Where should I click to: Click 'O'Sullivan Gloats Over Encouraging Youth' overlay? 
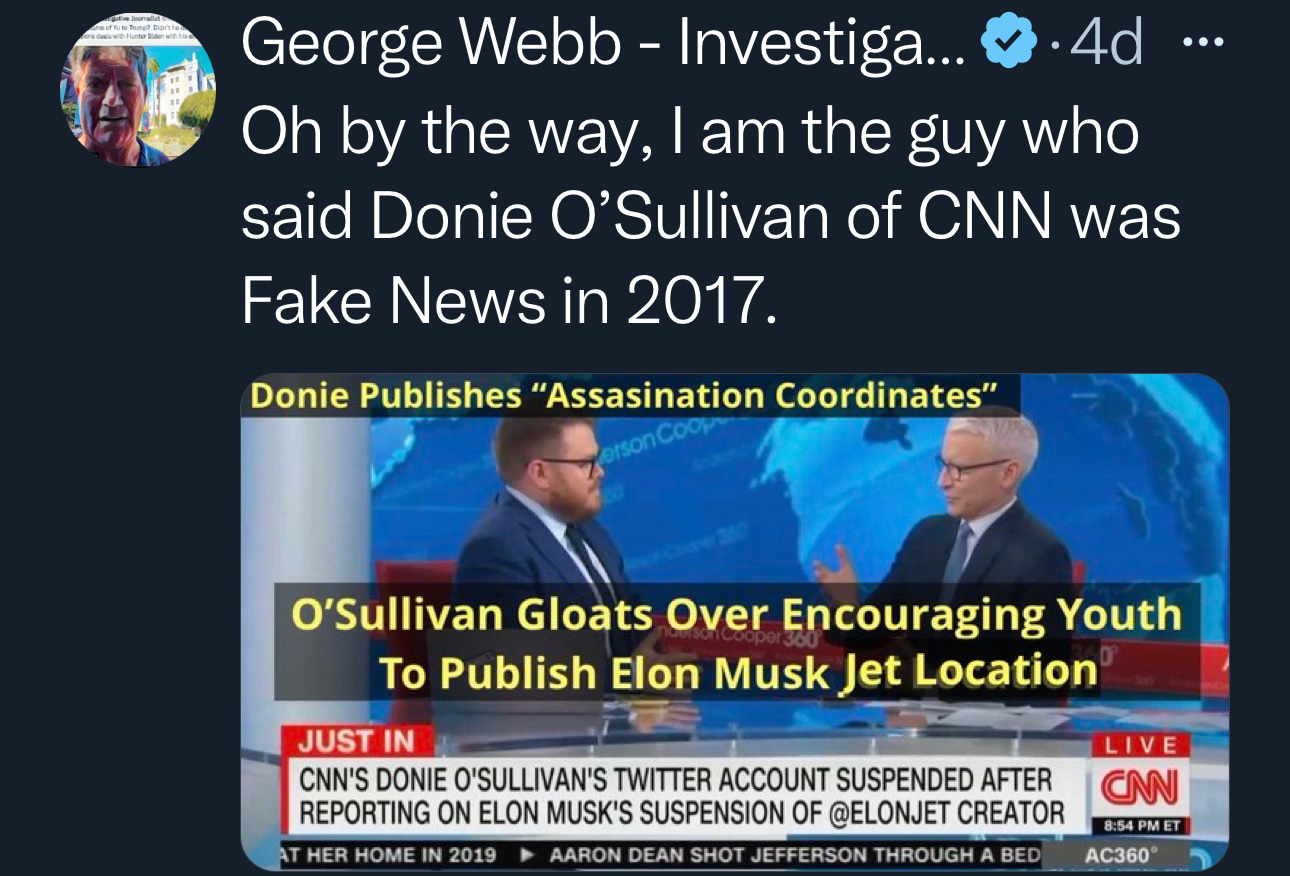click(x=736, y=614)
